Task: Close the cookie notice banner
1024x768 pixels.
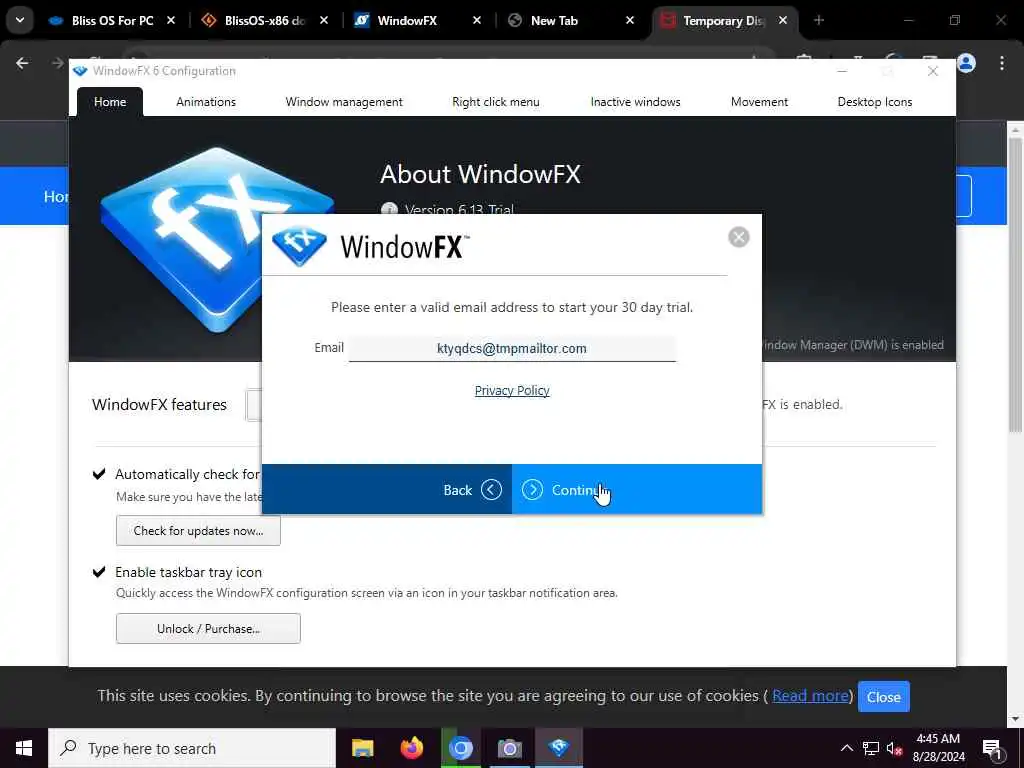Action: (x=884, y=697)
